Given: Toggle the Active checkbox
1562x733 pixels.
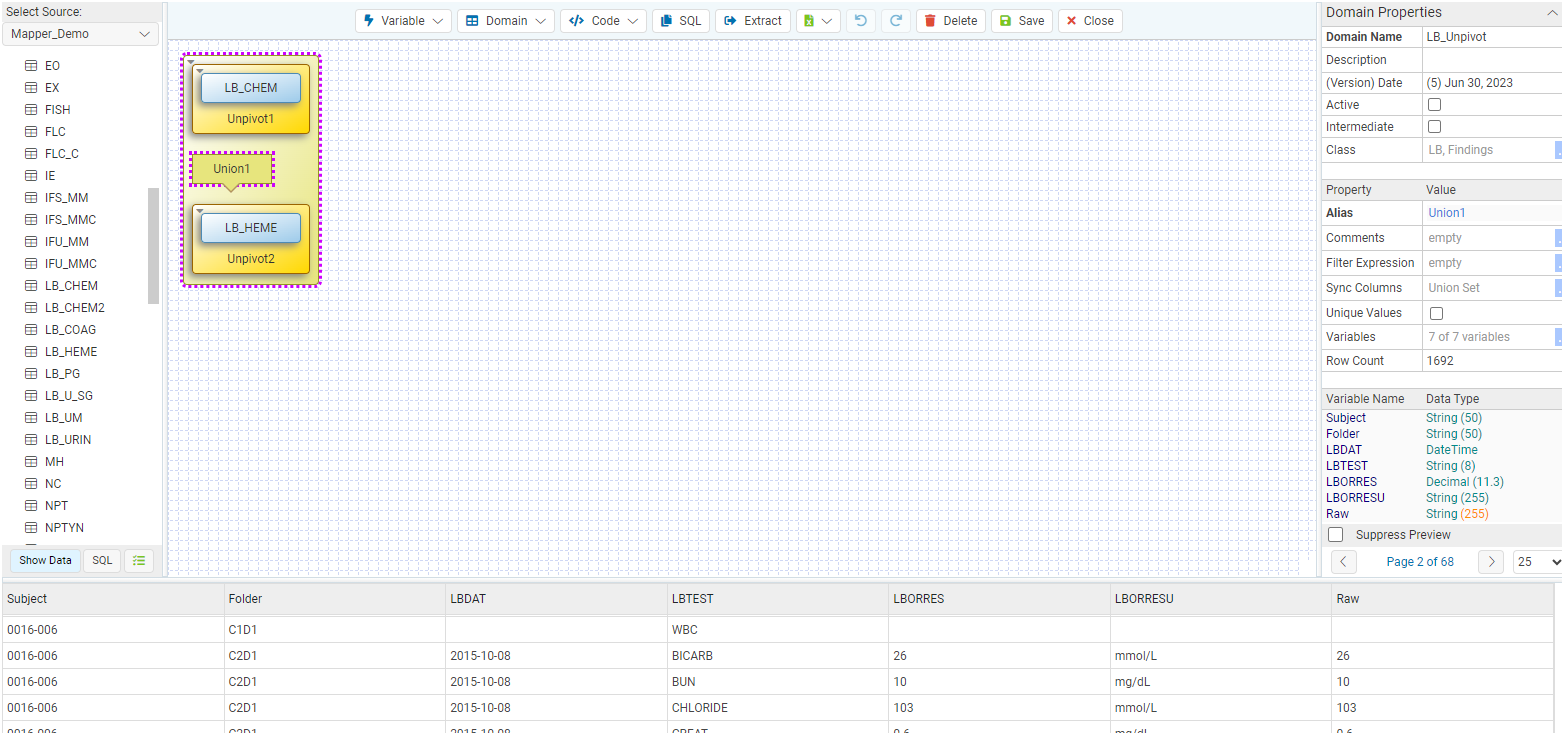Looking at the screenshot, I should pos(1434,105).
